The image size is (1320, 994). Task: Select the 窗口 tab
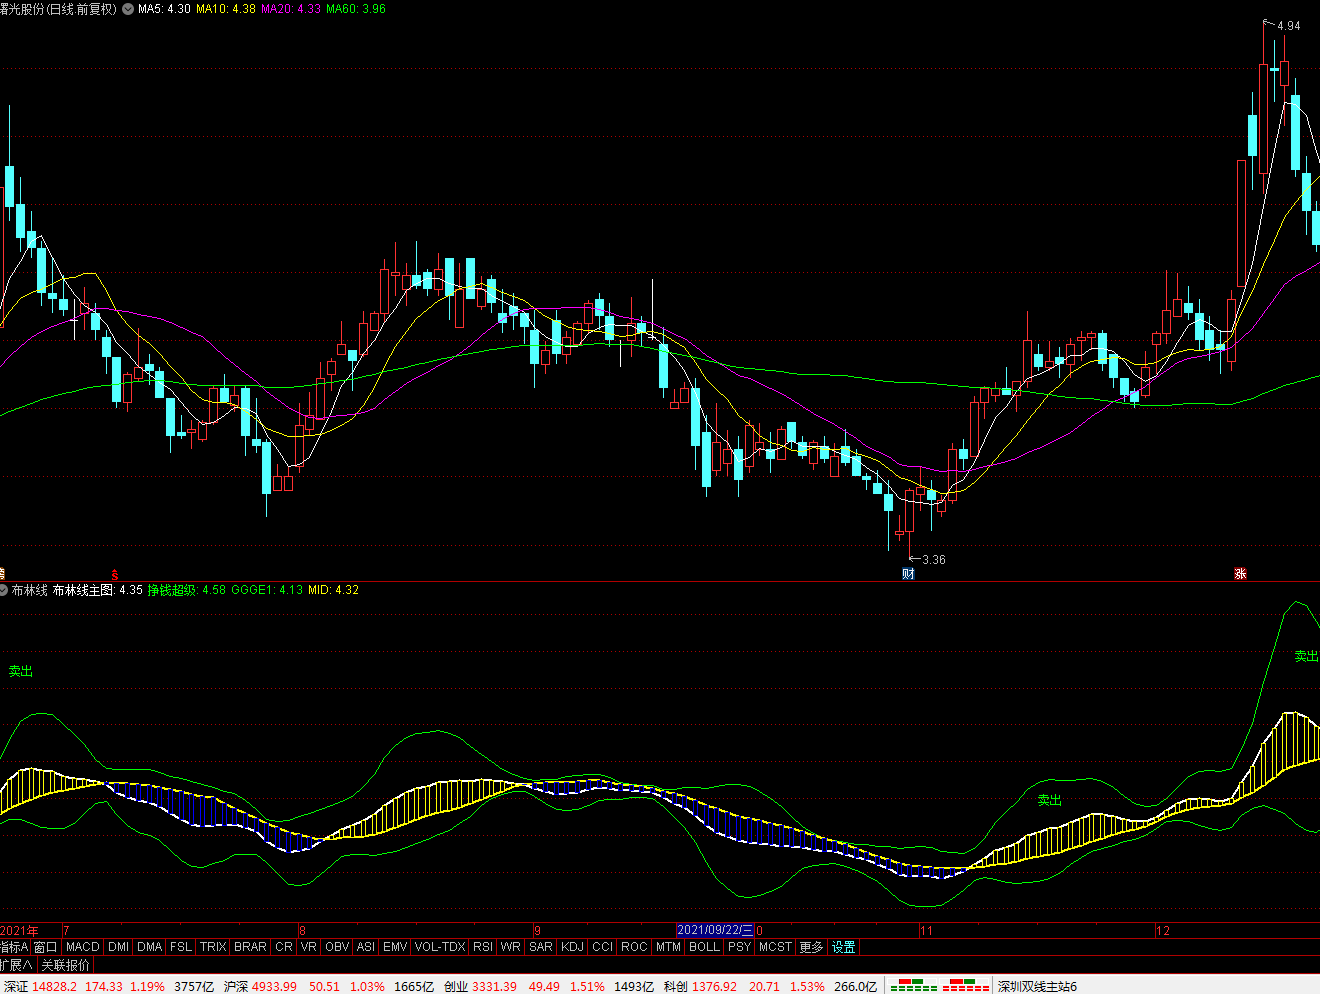(x=46, y=947)
